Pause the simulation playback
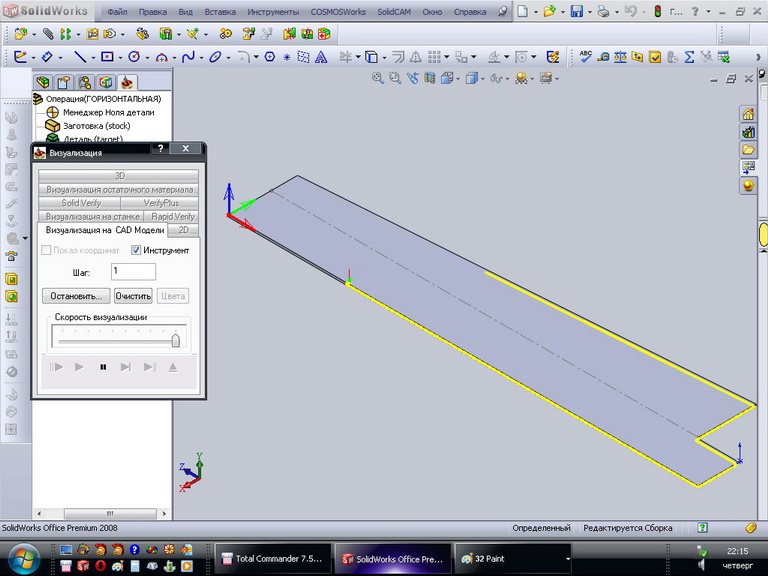 [103, 367]
